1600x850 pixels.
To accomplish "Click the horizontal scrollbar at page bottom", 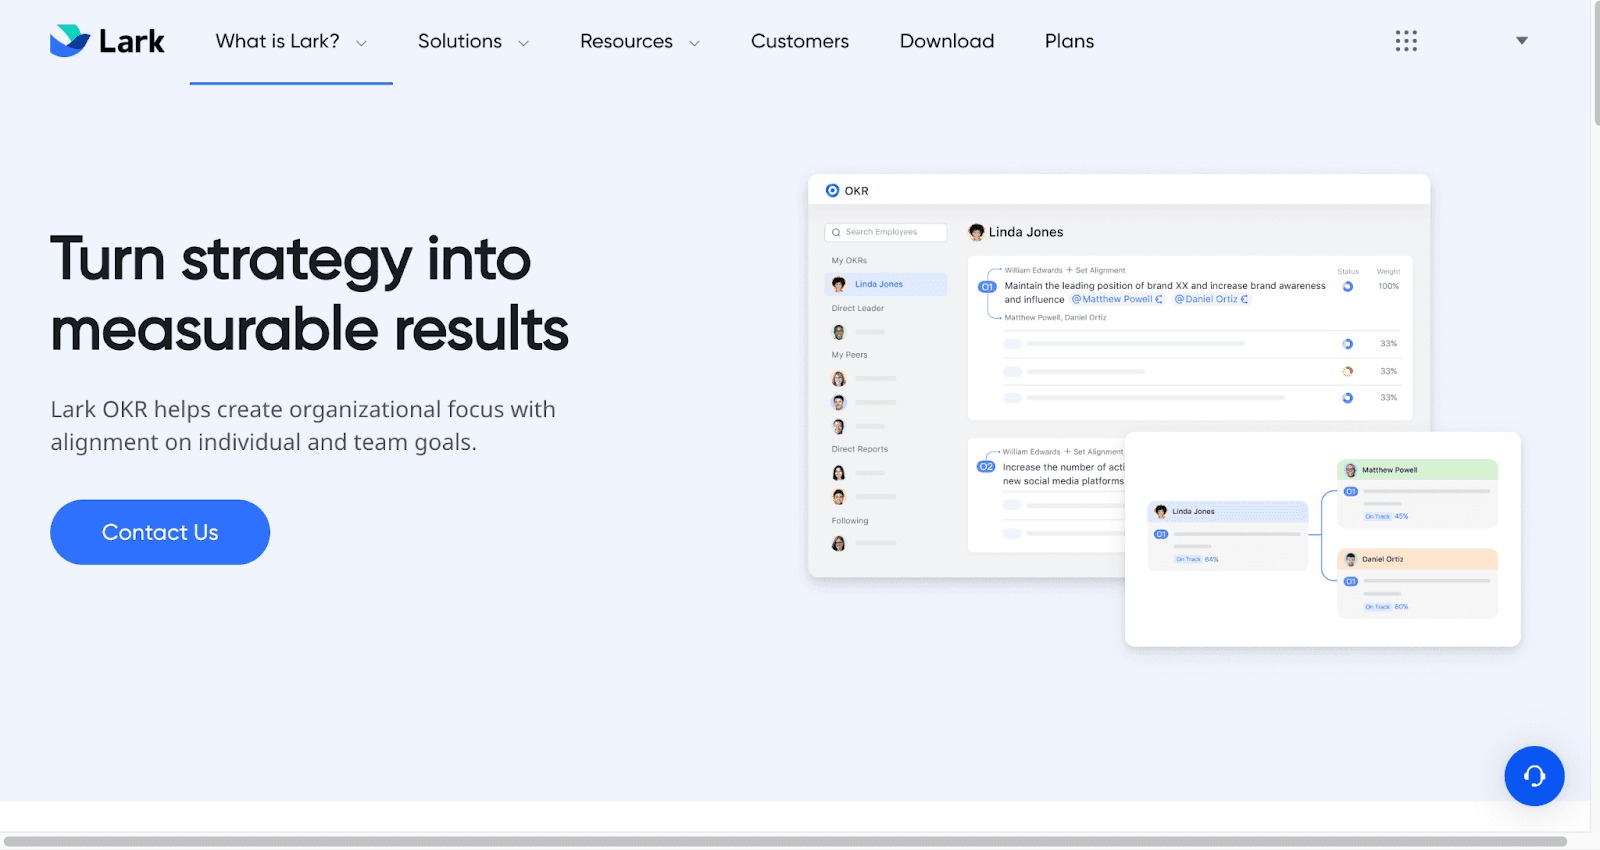I will 785,841.
